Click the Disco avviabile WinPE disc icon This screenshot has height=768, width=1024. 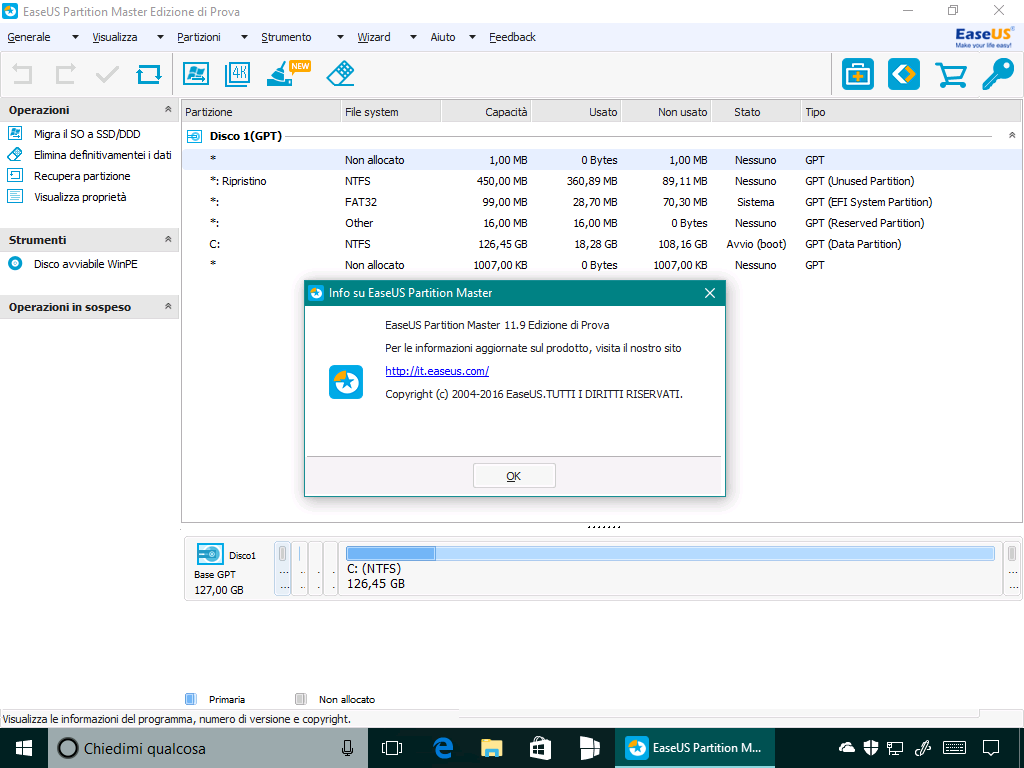(x=15, y=264)
